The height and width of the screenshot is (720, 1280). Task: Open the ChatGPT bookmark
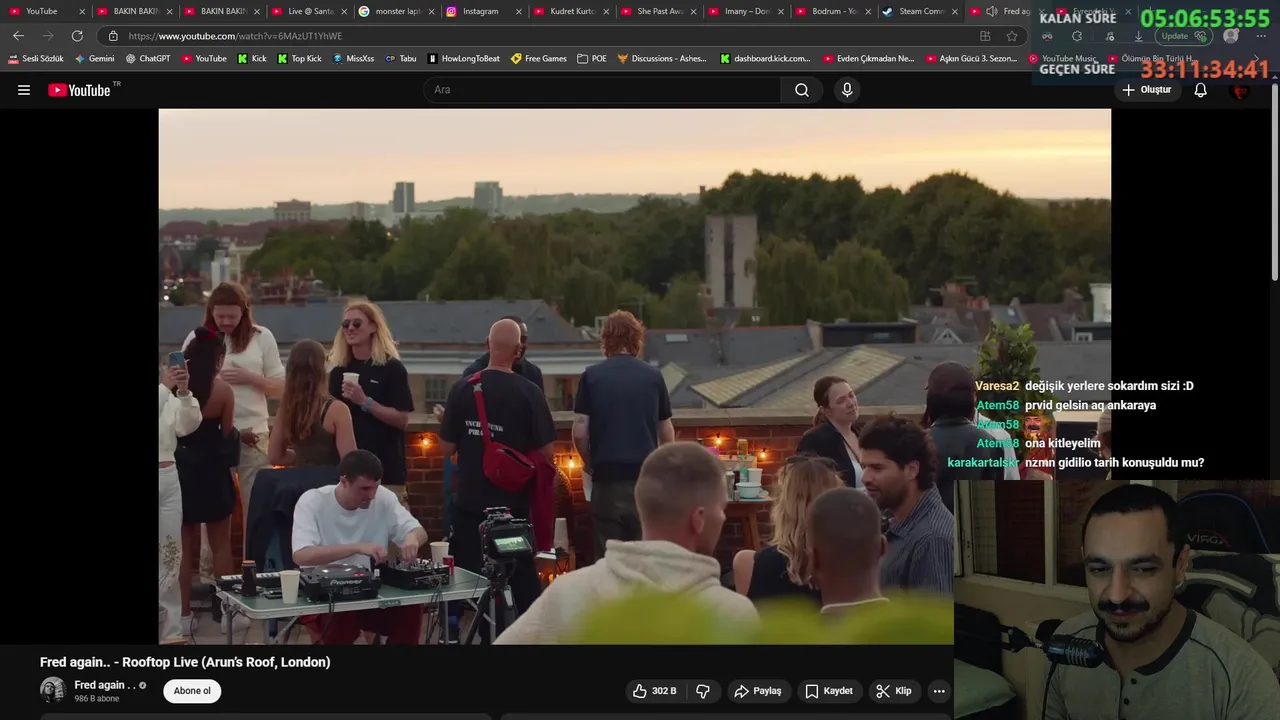pos(148,59)
